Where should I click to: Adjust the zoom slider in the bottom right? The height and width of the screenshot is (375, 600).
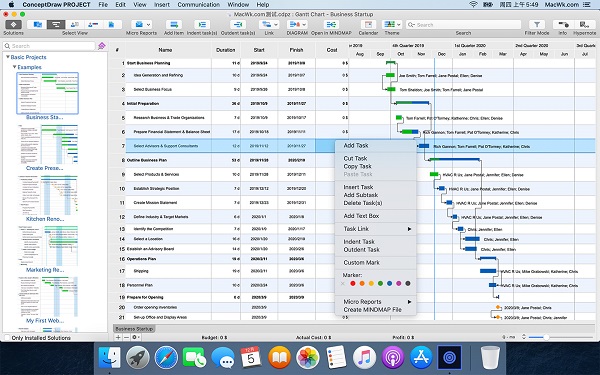(x=546, y=337)
